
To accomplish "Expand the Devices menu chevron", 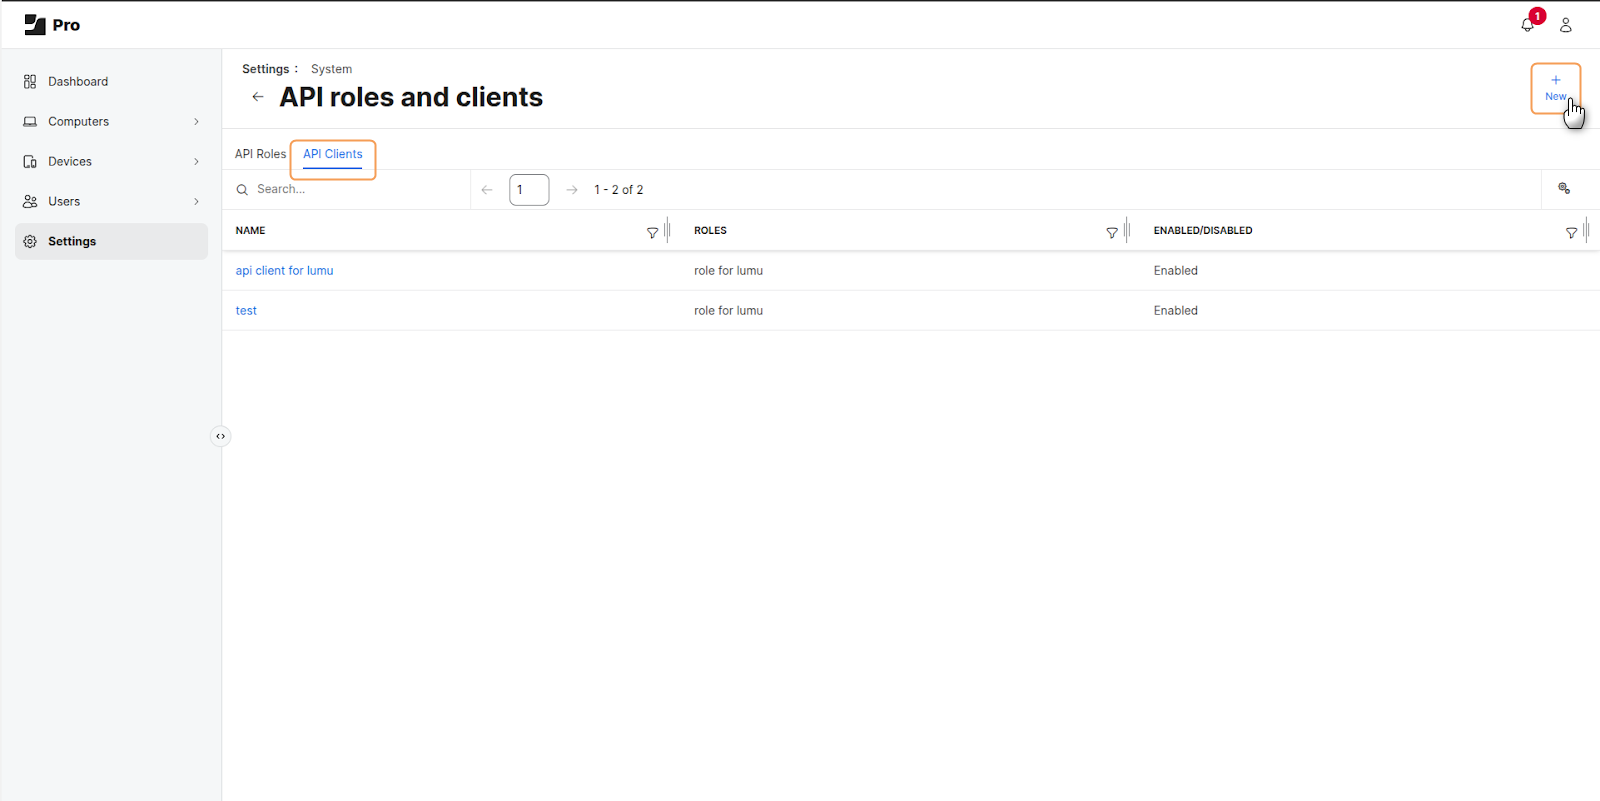I will click(196, 162).
